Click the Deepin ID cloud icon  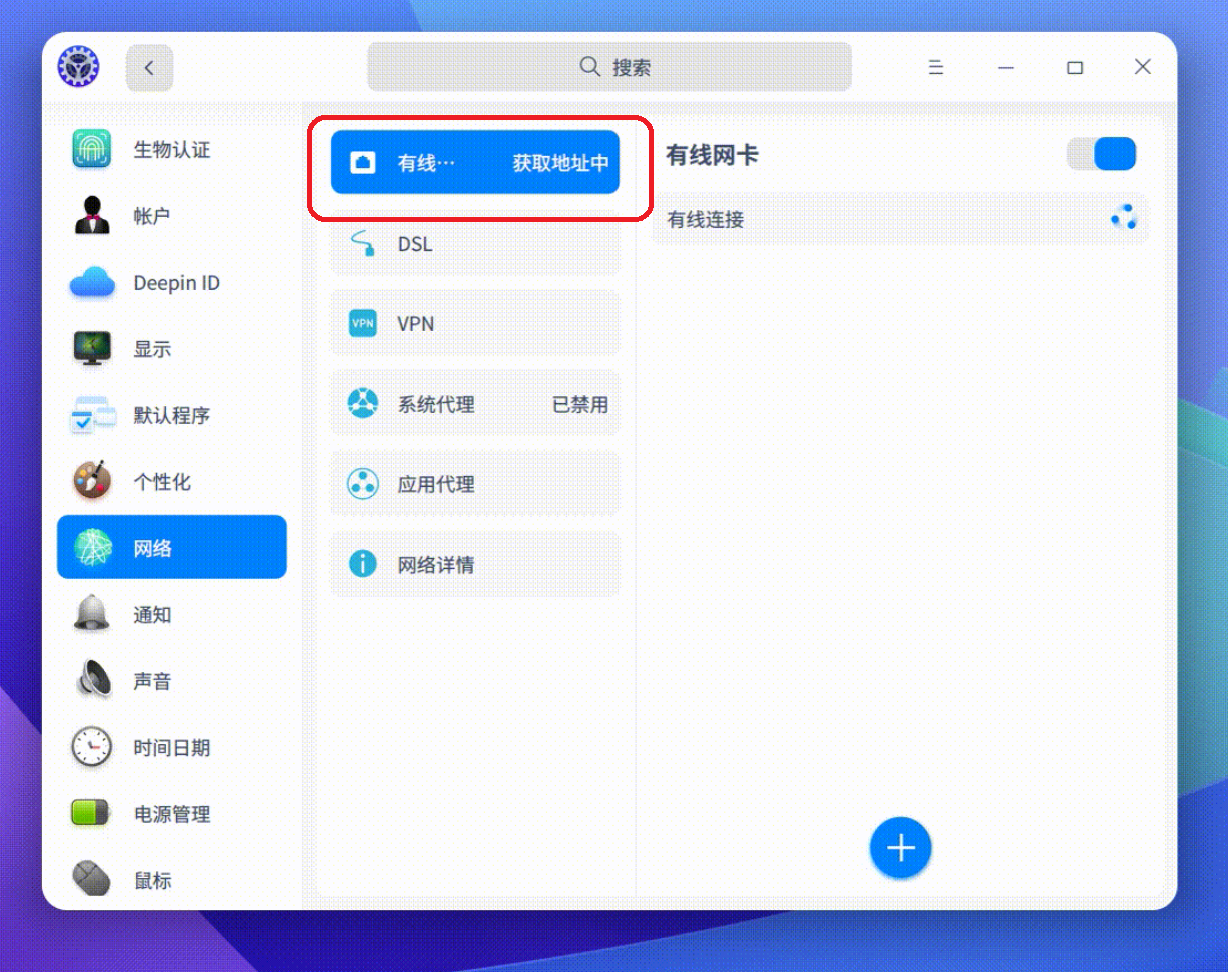[x=92, y=283]
